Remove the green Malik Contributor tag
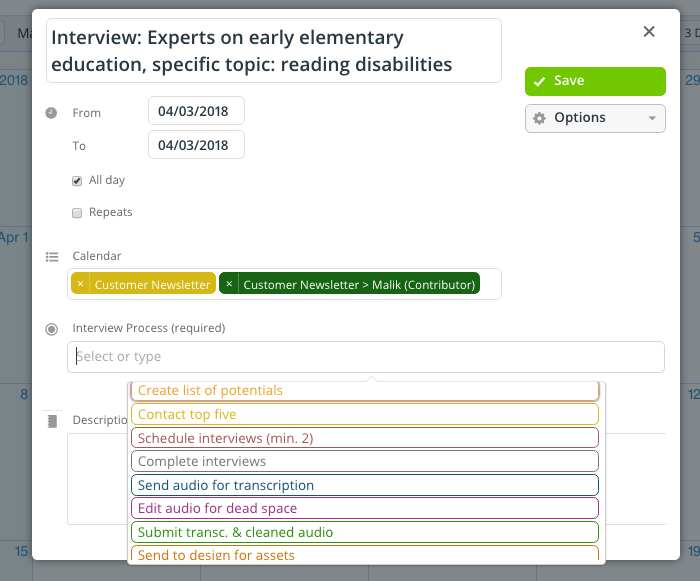Screen dimensions: 700x581 pyautogui.click(x=229, y=285)
